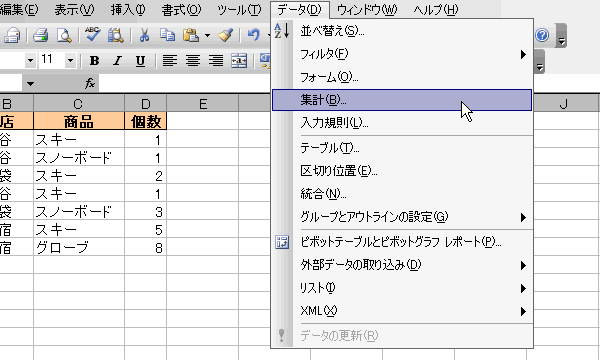Center align the text

[192, 60]
